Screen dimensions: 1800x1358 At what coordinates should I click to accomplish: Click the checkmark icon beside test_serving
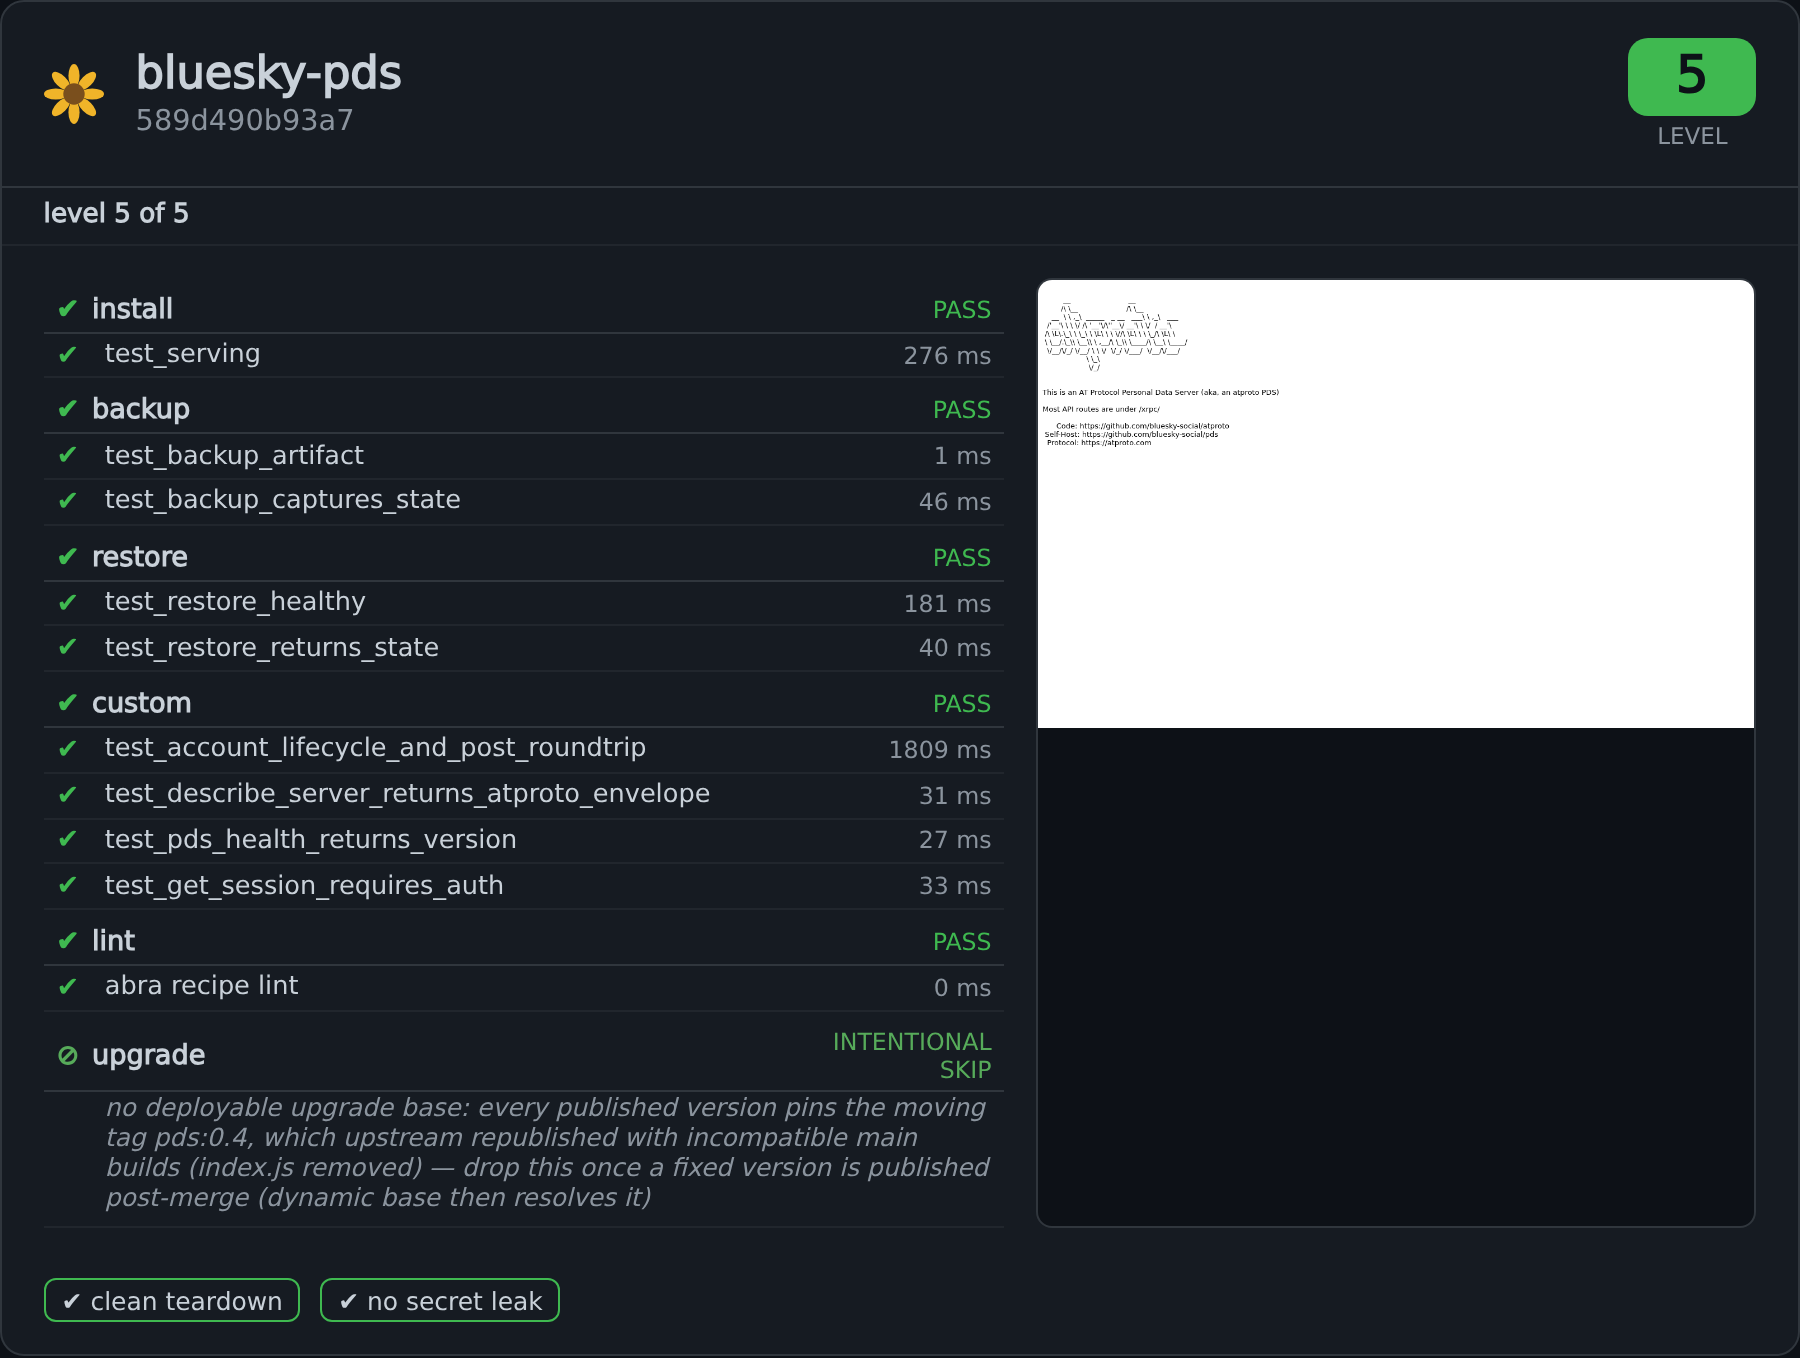point(68,355)
